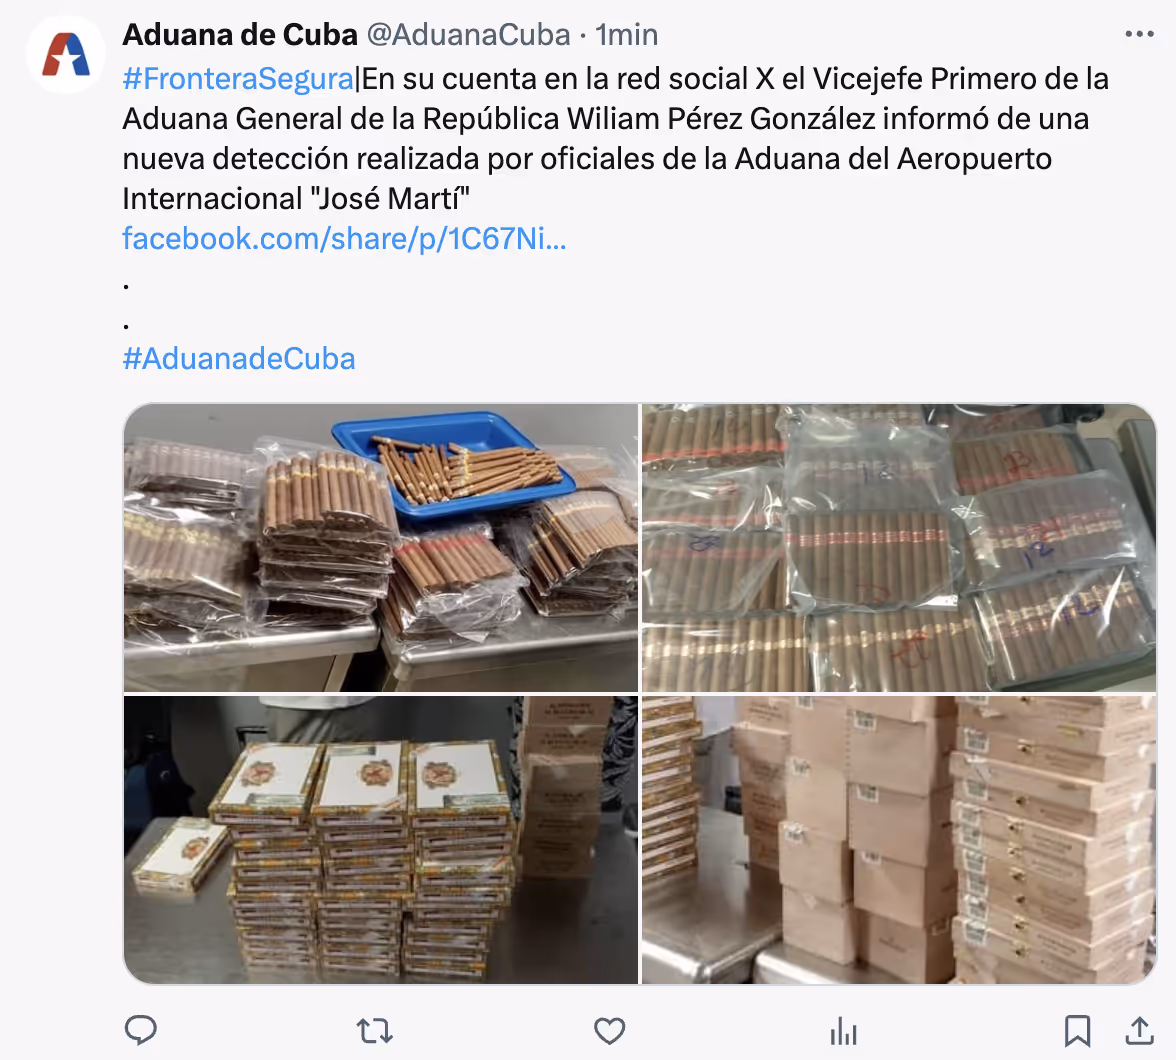Viewport: 1176px width, 1060px height.
Task: Open photo of cigars in blue tray
Action: pos(381,548)
